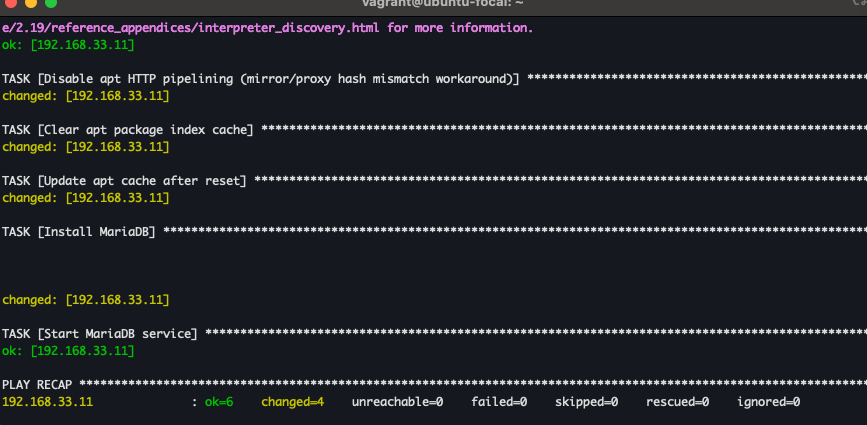
Task: Click the 'changed=4' recap value
Action: click(x=293, y=402)
